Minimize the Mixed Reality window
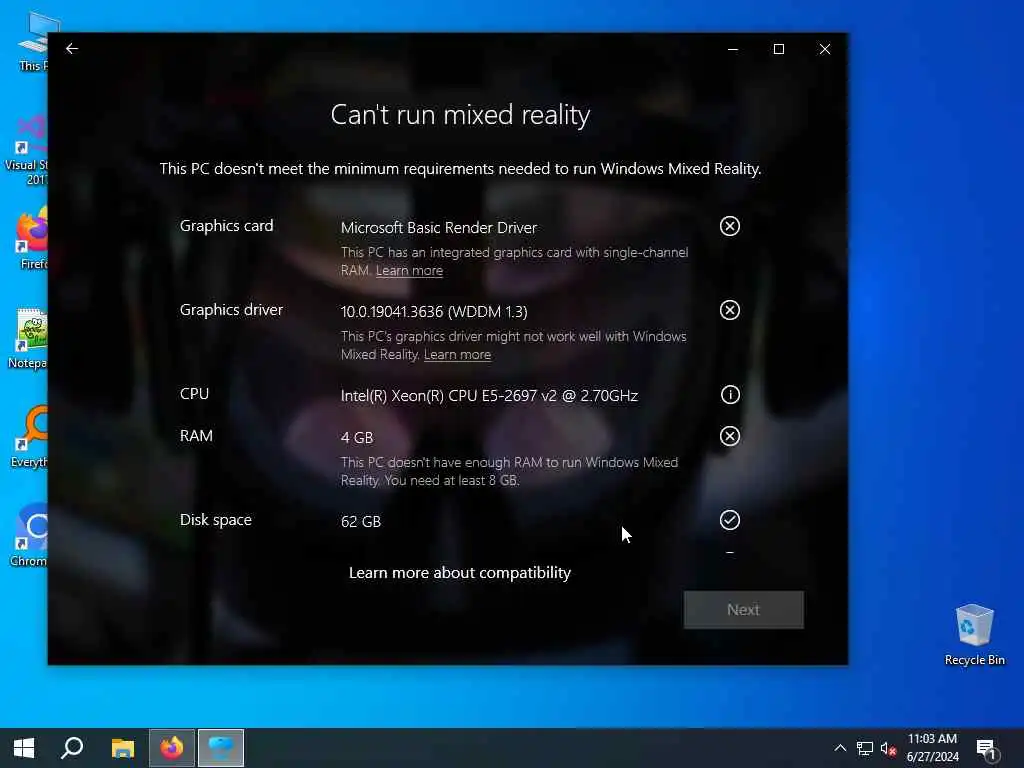Viewport: 1024px width, 768px height. (x=733, y=49)
